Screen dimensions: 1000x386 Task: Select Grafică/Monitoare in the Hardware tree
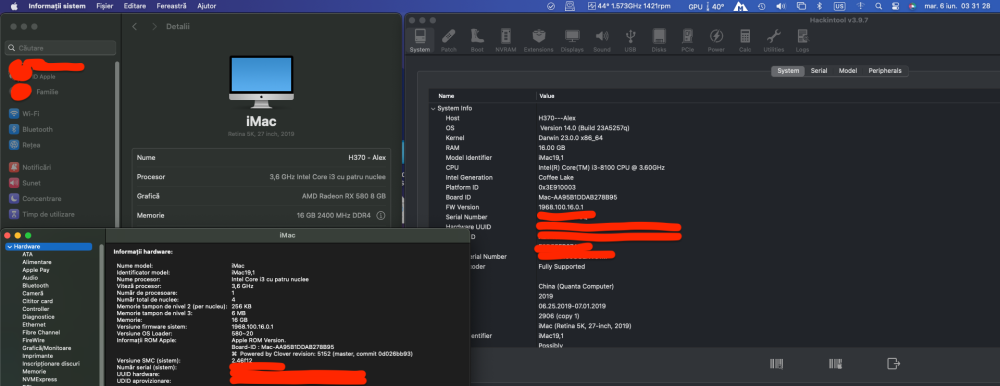pos(47,348)
